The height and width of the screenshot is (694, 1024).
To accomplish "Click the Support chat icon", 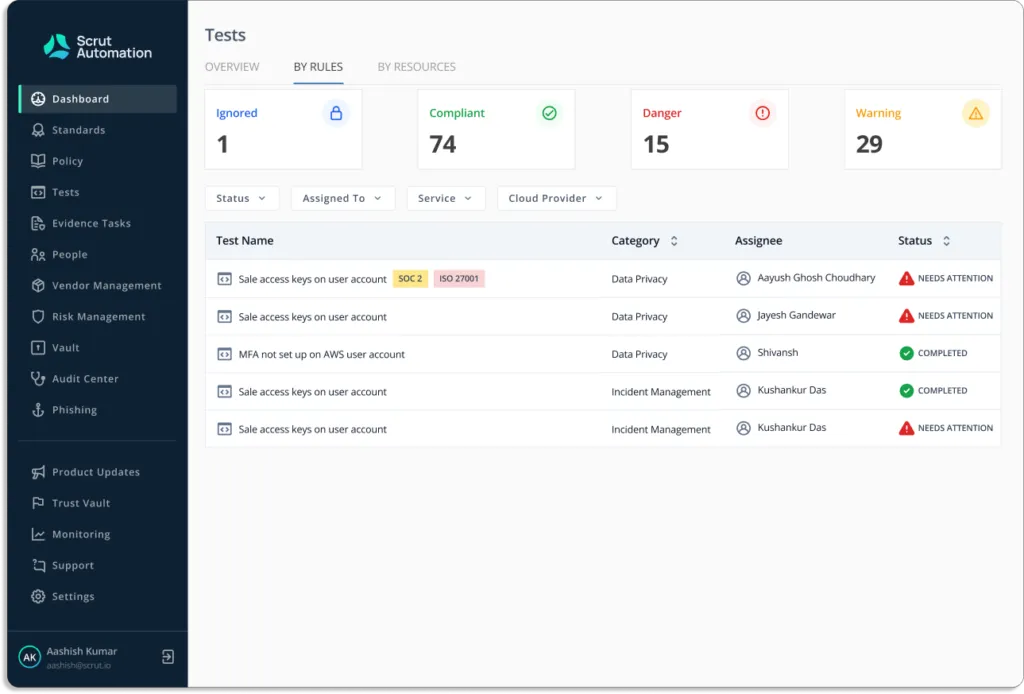I will [x=38, y=565].
